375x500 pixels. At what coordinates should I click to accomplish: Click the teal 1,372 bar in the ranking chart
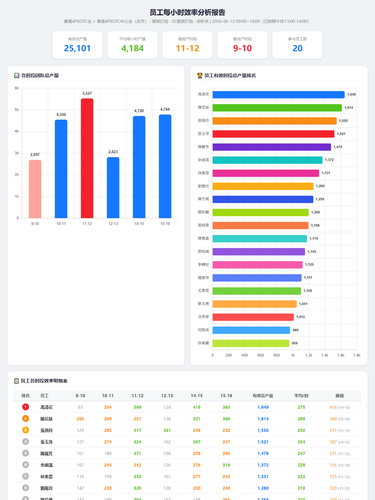268,160
